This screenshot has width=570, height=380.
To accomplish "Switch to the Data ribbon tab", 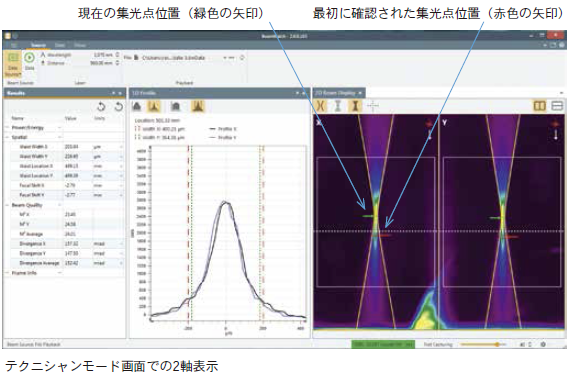I will point(60,45).
